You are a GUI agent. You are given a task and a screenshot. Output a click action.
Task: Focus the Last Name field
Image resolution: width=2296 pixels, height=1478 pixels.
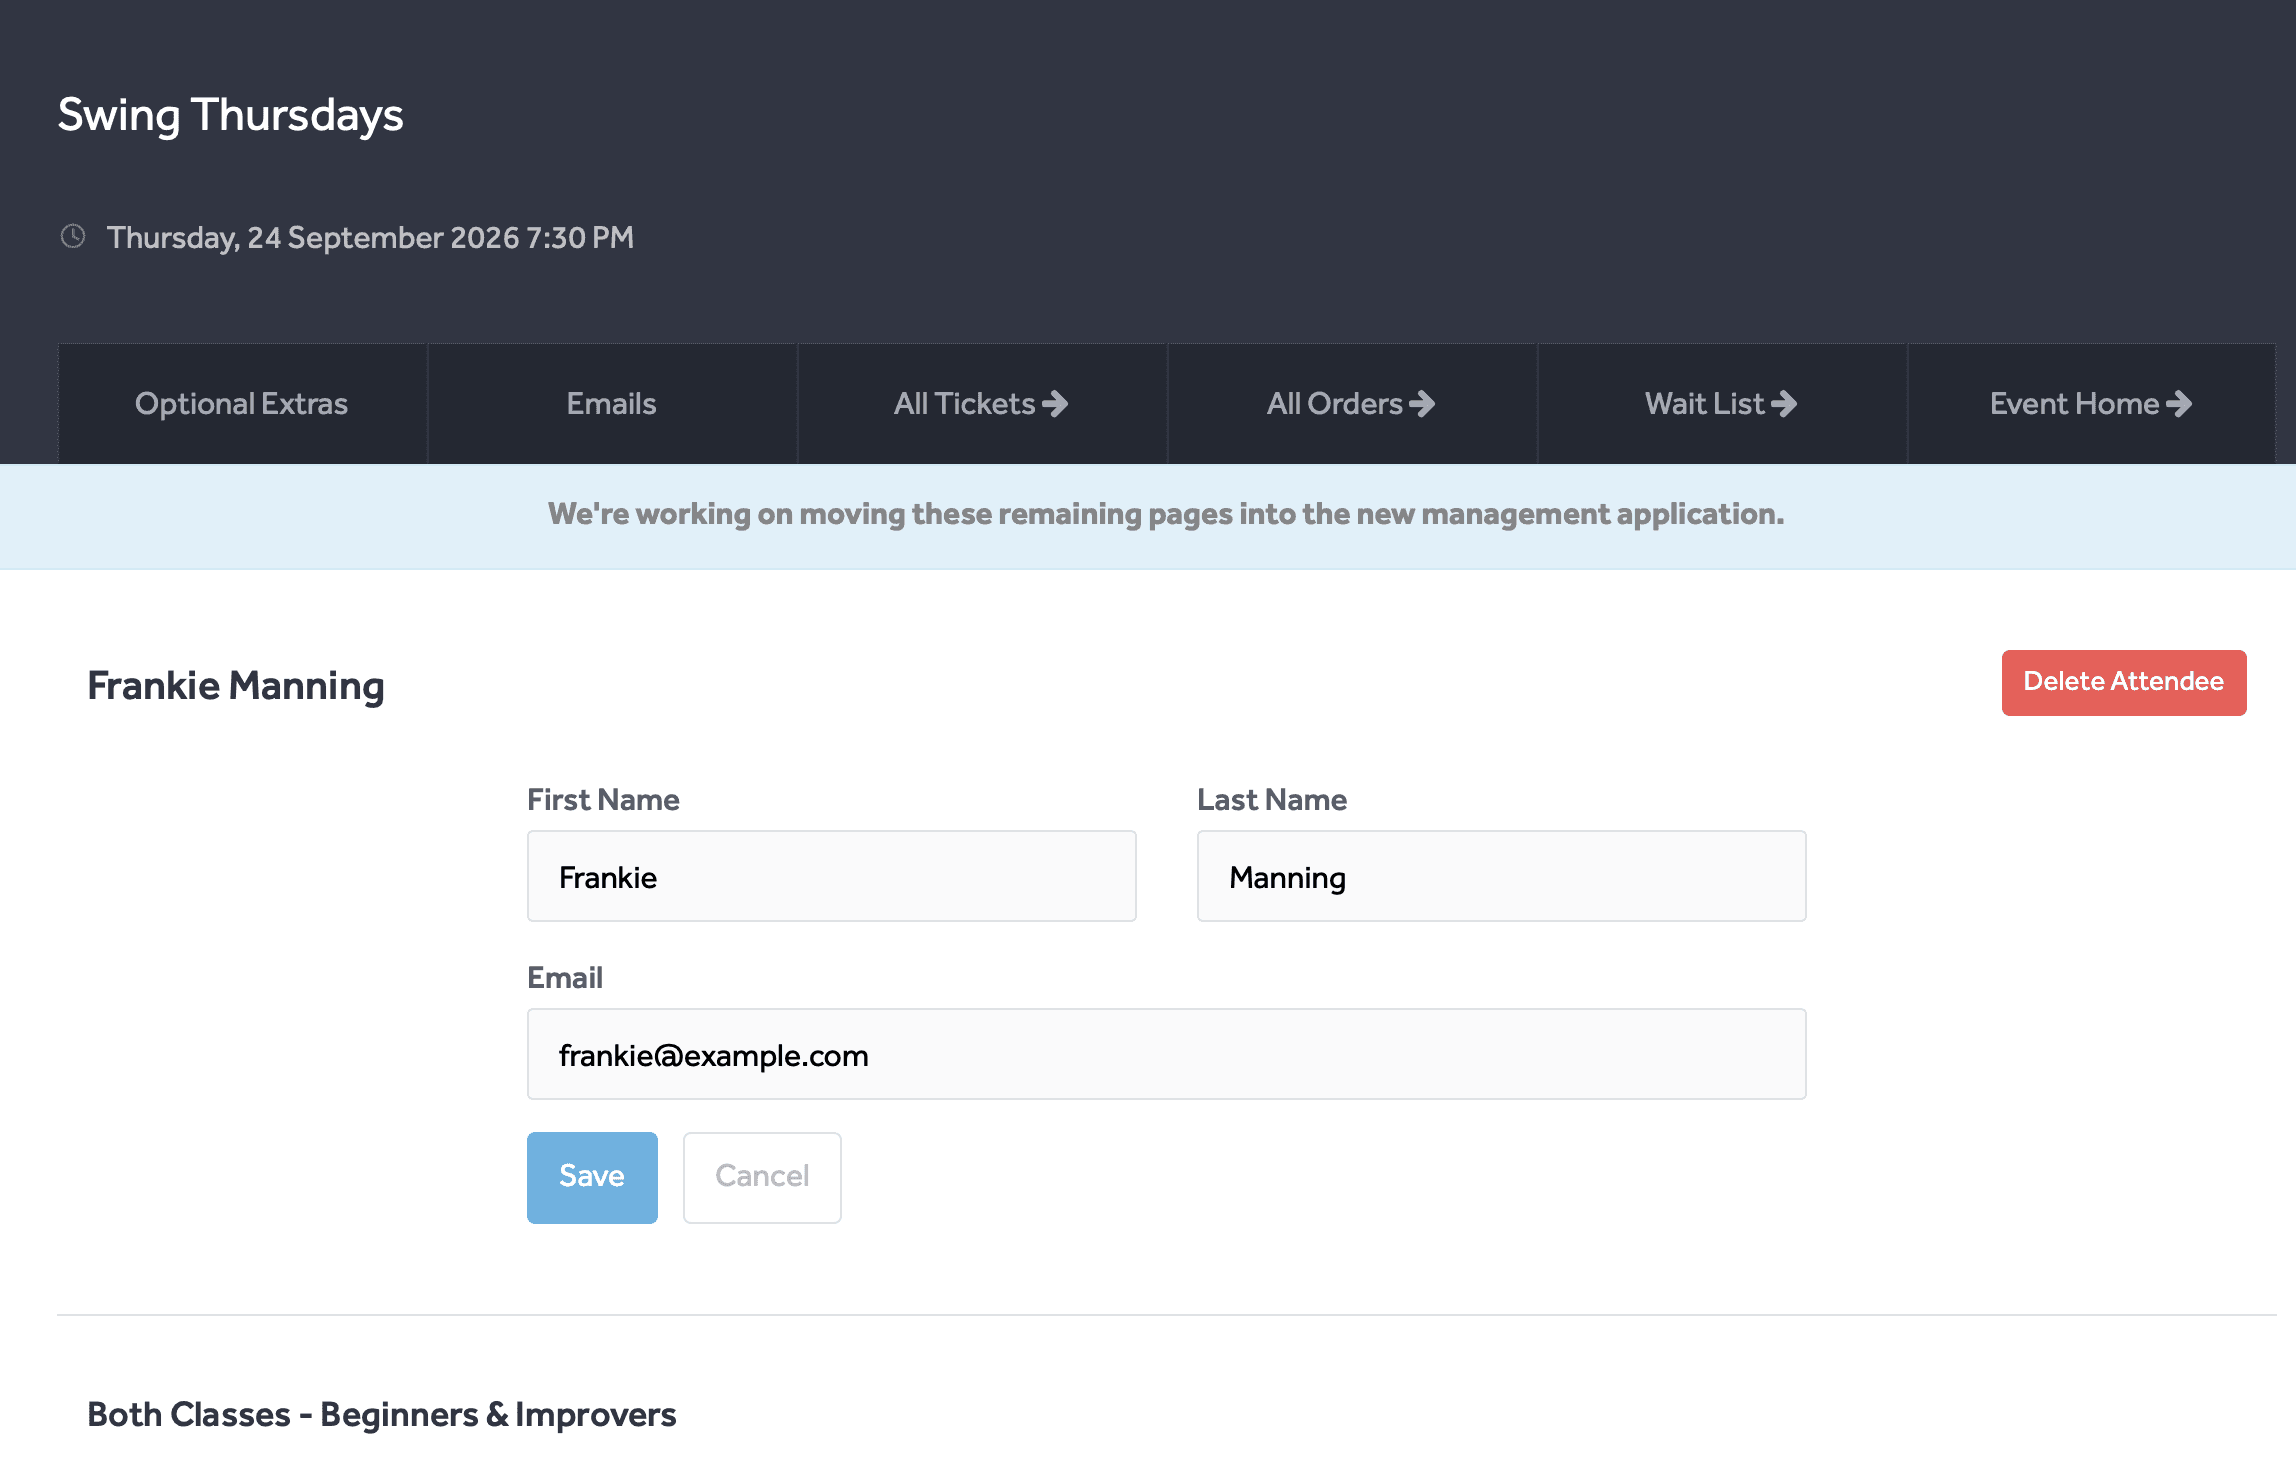(1502, 876)
